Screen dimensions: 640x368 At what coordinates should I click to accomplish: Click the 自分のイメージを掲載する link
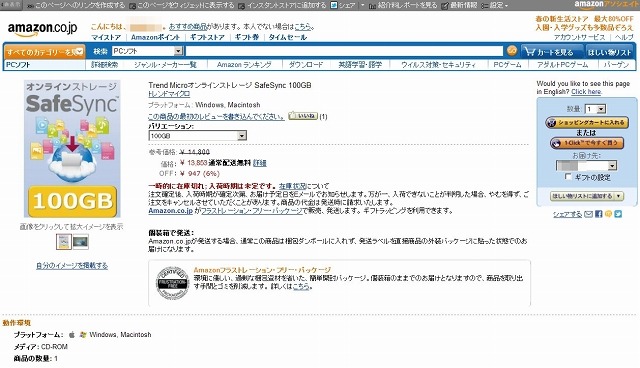[x=72, y=266]
